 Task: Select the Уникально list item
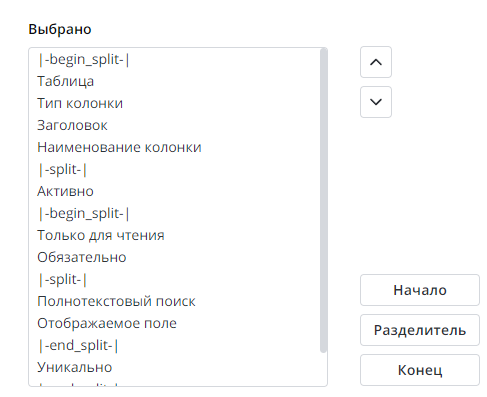click(174, 367)
